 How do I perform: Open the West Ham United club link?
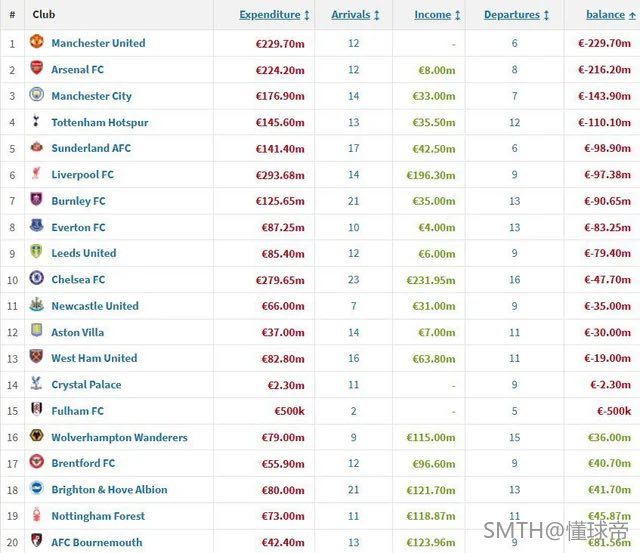pos(94,358)
